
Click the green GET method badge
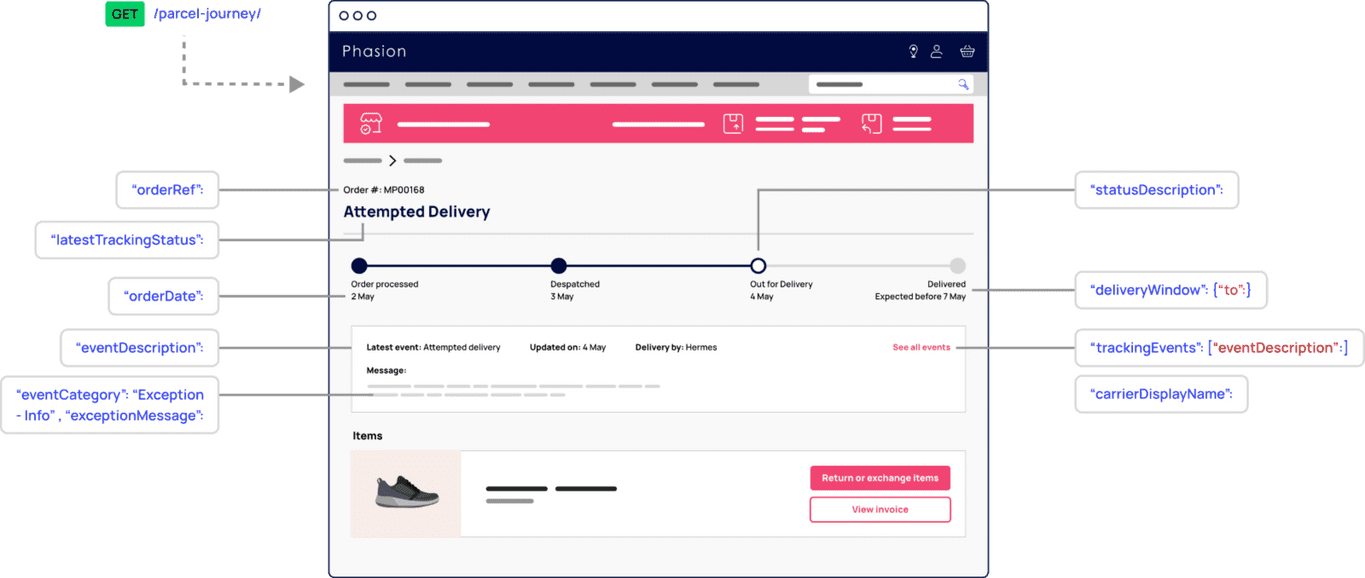125,15
